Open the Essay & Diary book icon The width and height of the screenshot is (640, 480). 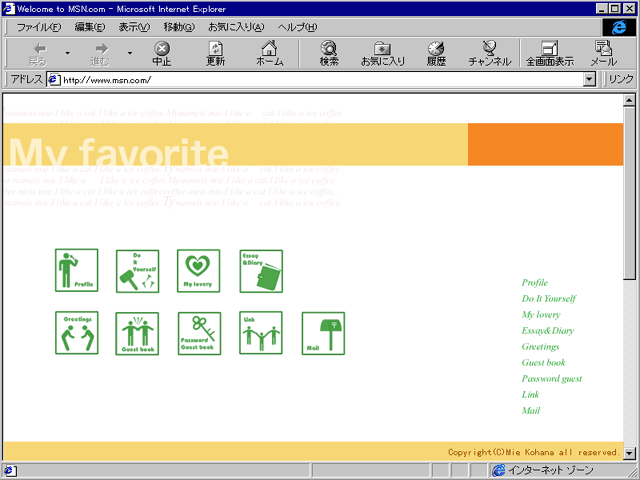(x=261, y=271)
